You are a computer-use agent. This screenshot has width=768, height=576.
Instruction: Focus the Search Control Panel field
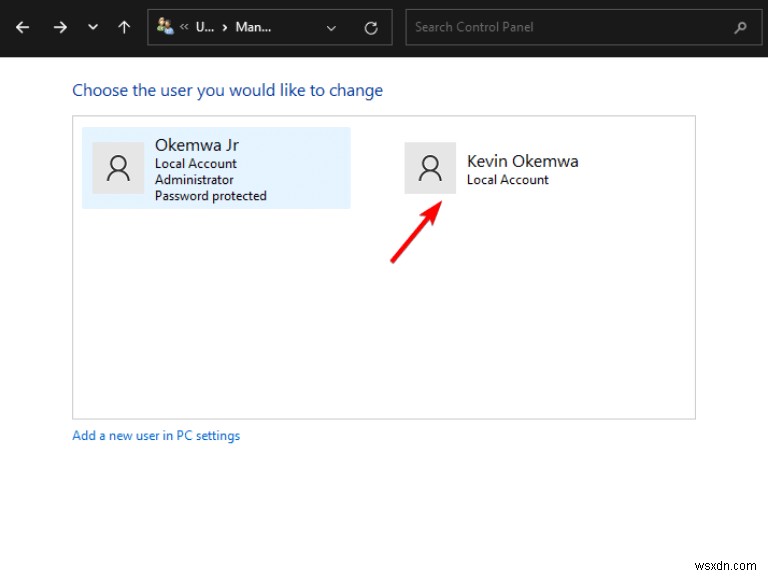[583, 27]
